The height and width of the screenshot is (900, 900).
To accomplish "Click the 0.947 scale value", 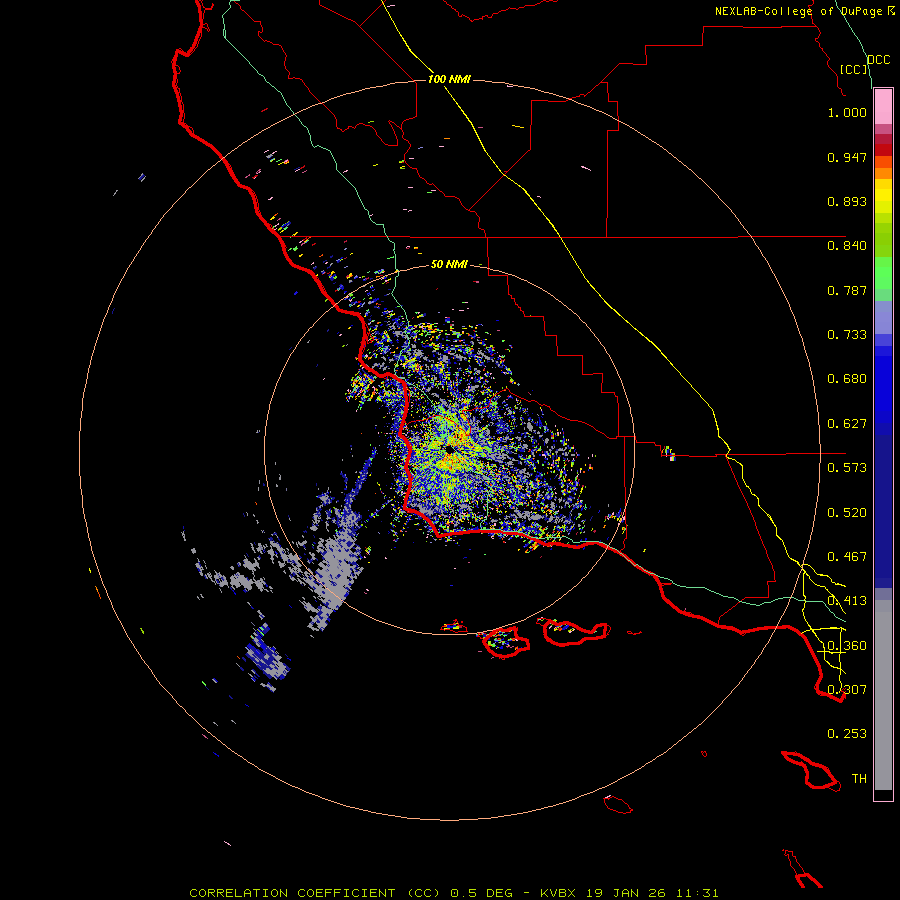I will pyautogui.click(x=847, y=157).
